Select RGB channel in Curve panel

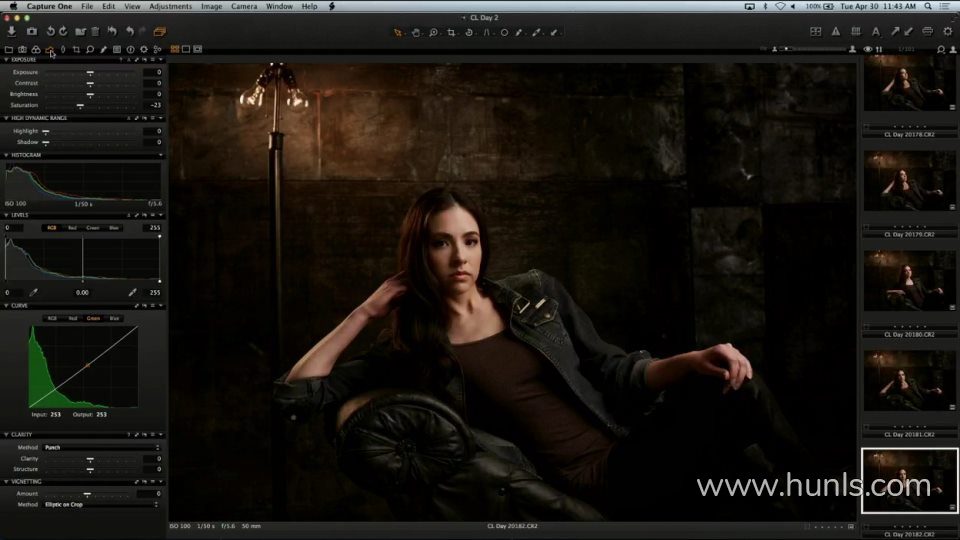[52, 318]
